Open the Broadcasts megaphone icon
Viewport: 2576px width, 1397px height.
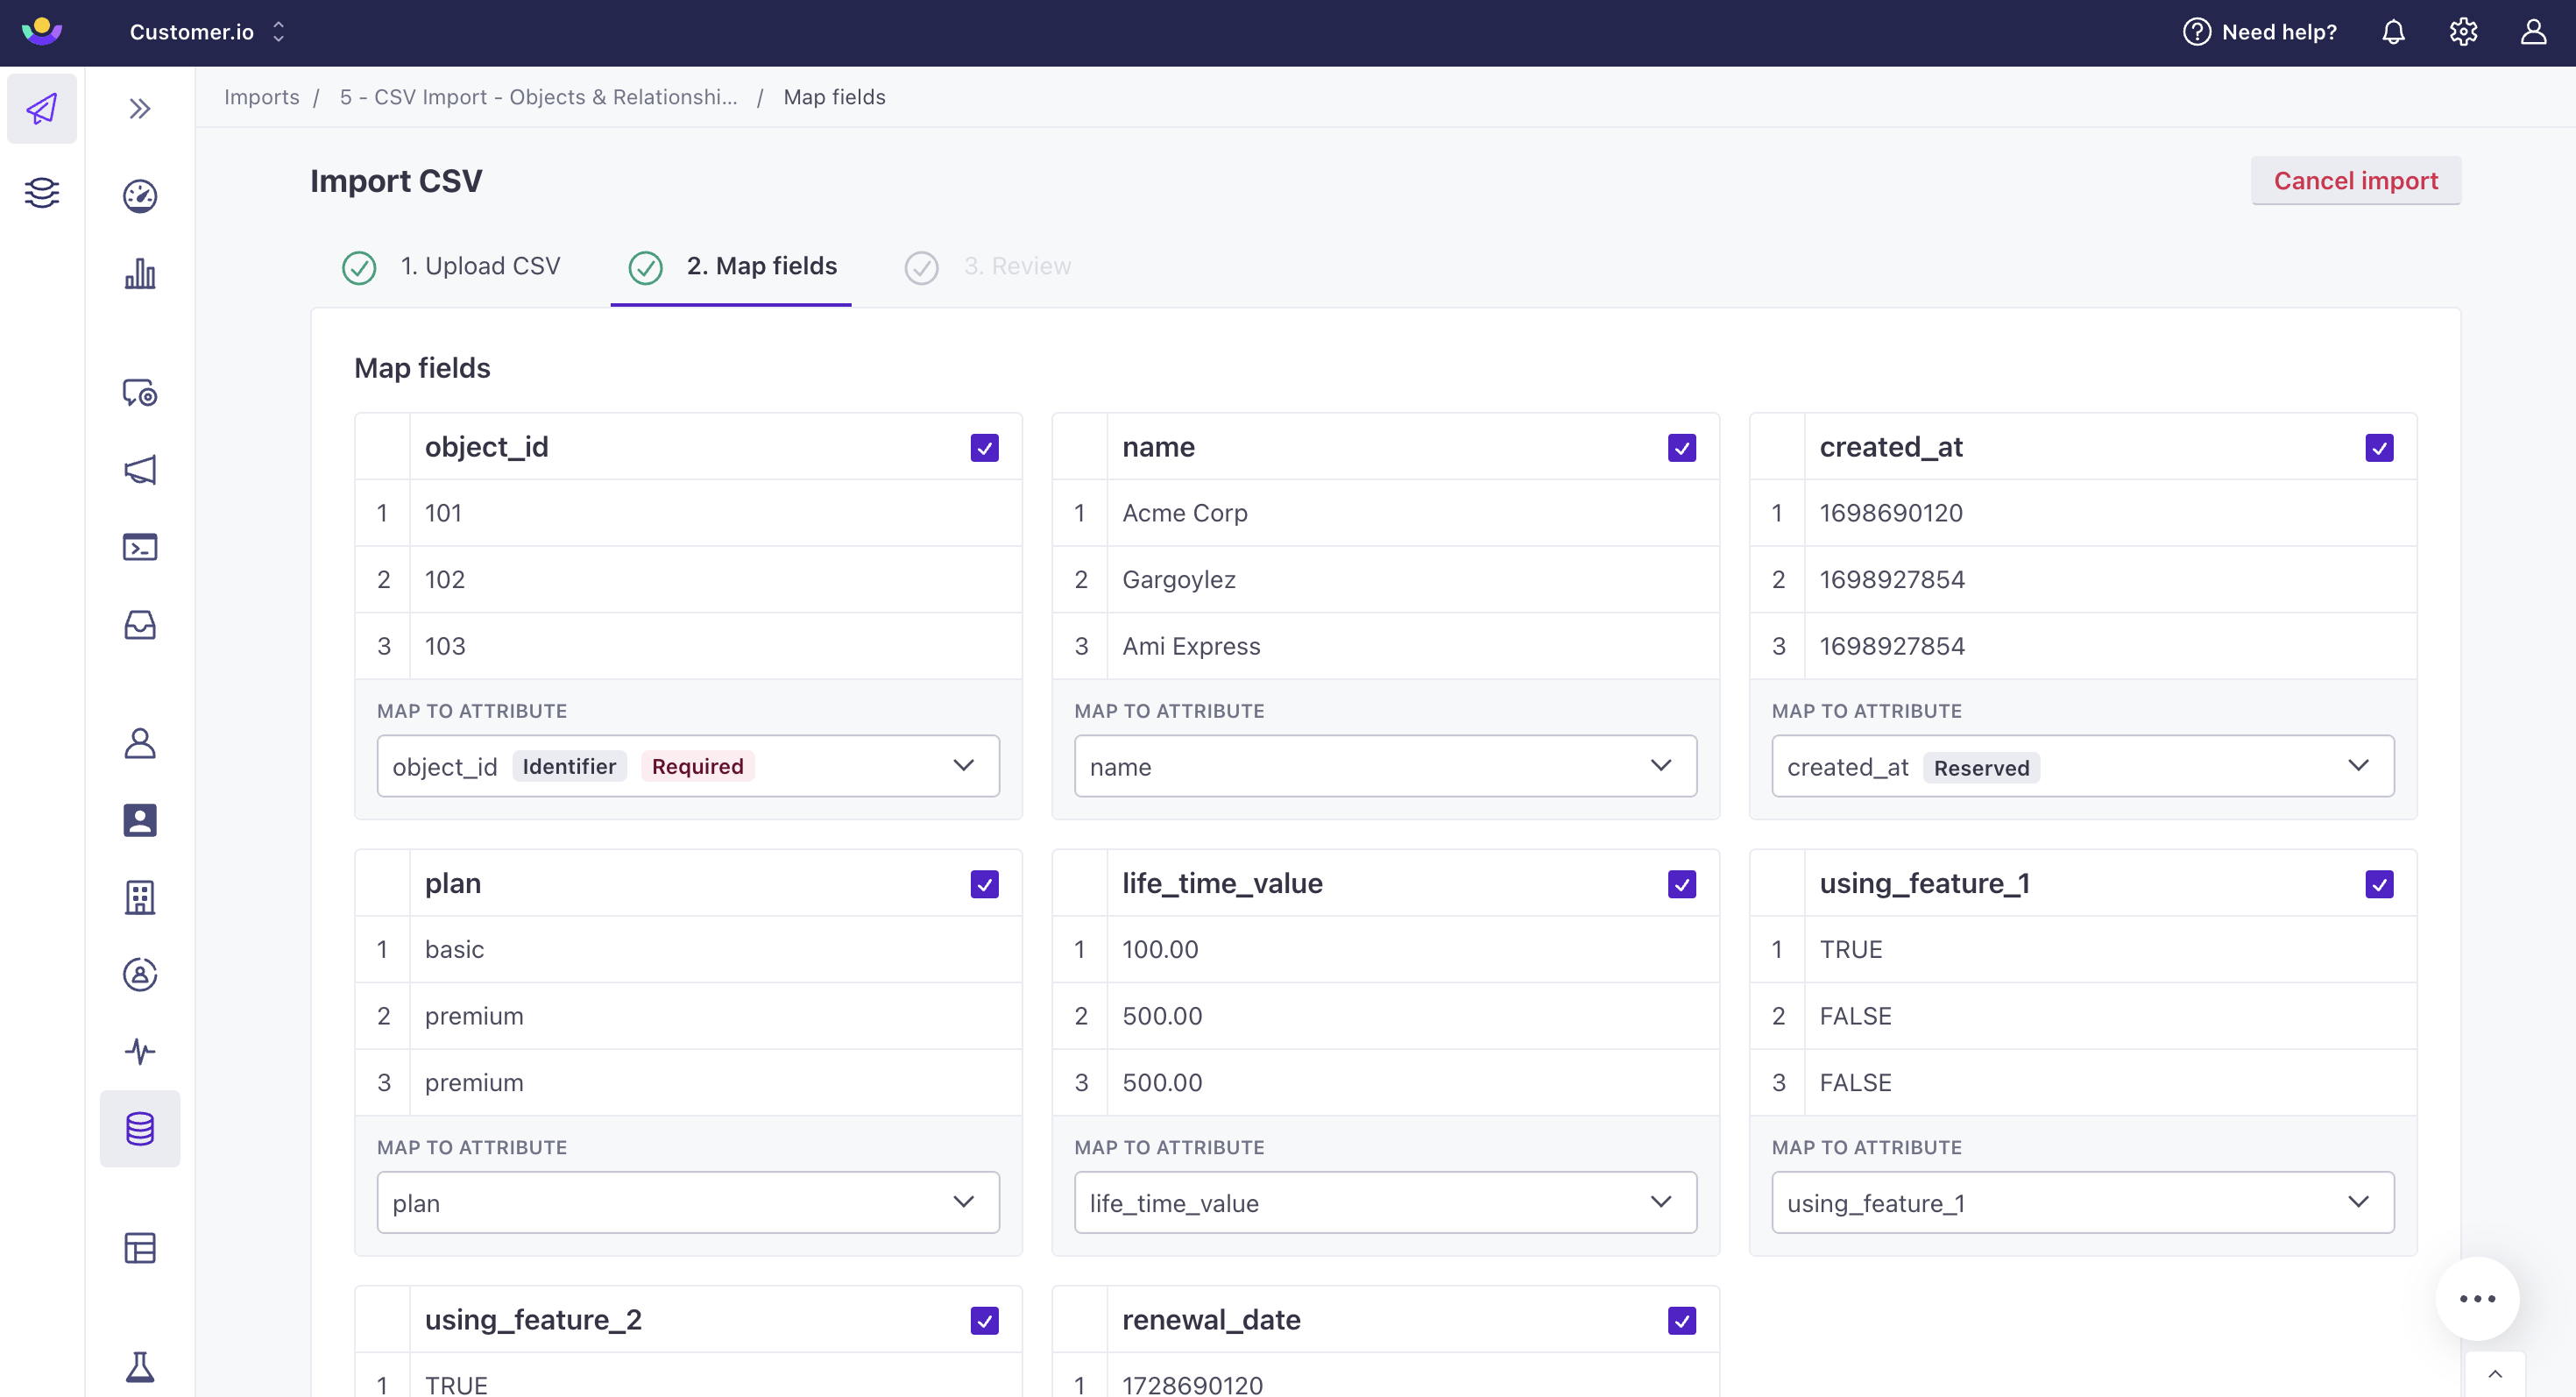140,470
